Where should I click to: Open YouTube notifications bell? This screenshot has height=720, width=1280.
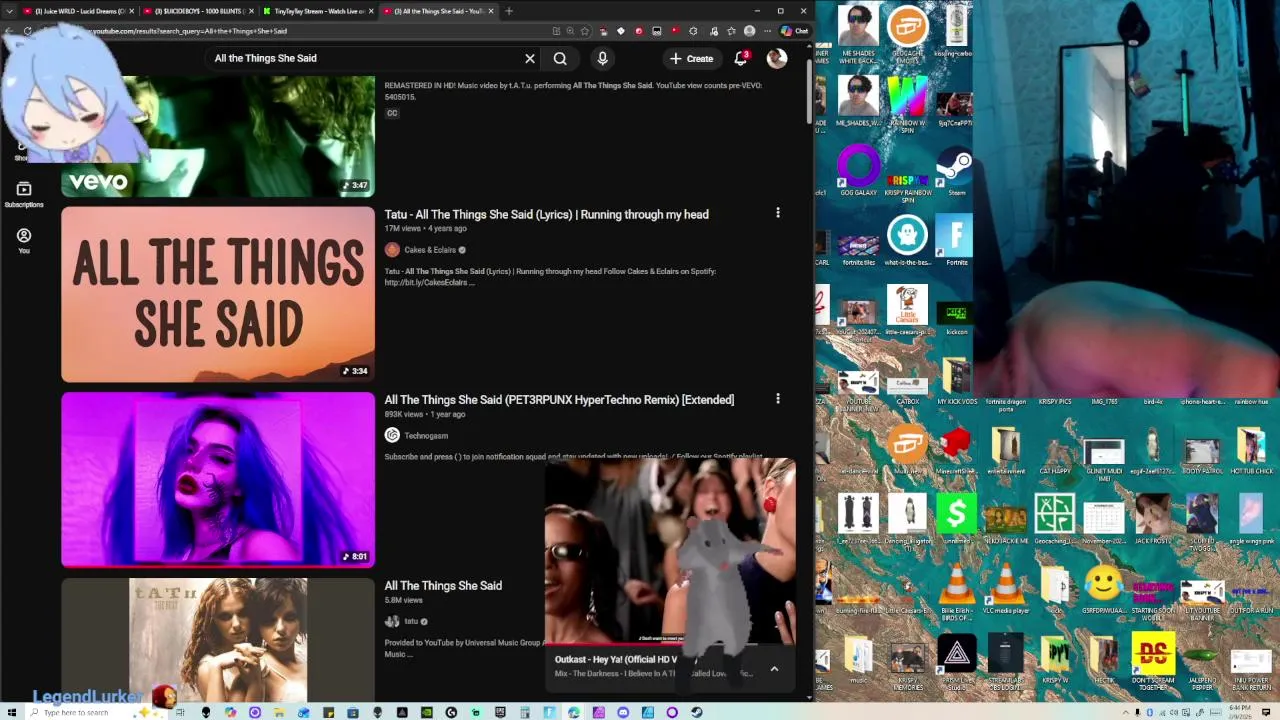(741, 58)
